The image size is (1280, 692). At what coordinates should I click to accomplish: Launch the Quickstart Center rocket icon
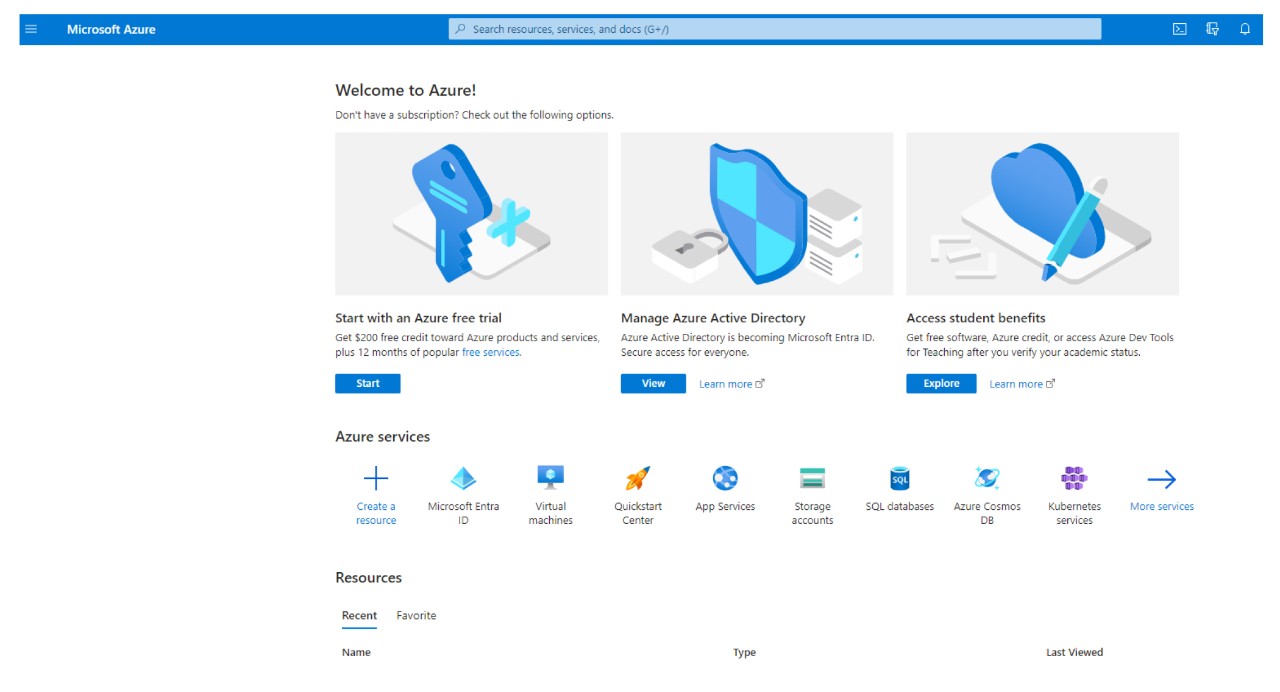pos(638,478)
